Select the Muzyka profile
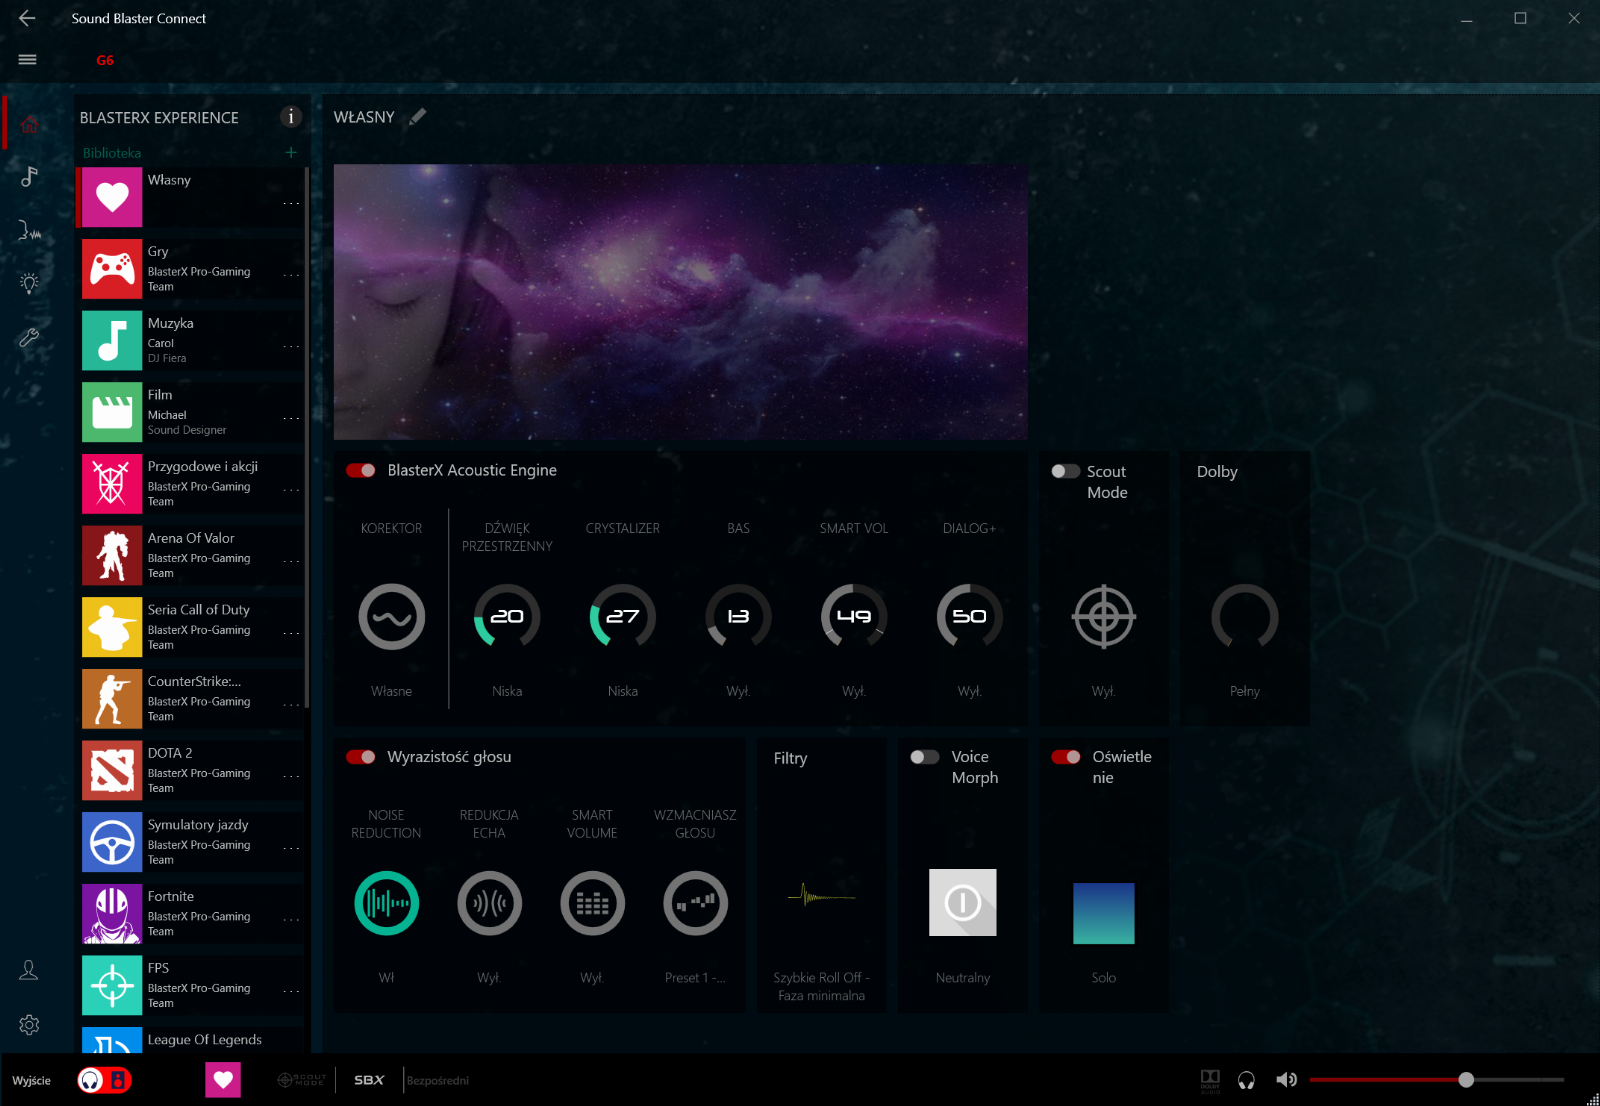The width and height of the screenshot is (1600, 1106). point(190,341)
